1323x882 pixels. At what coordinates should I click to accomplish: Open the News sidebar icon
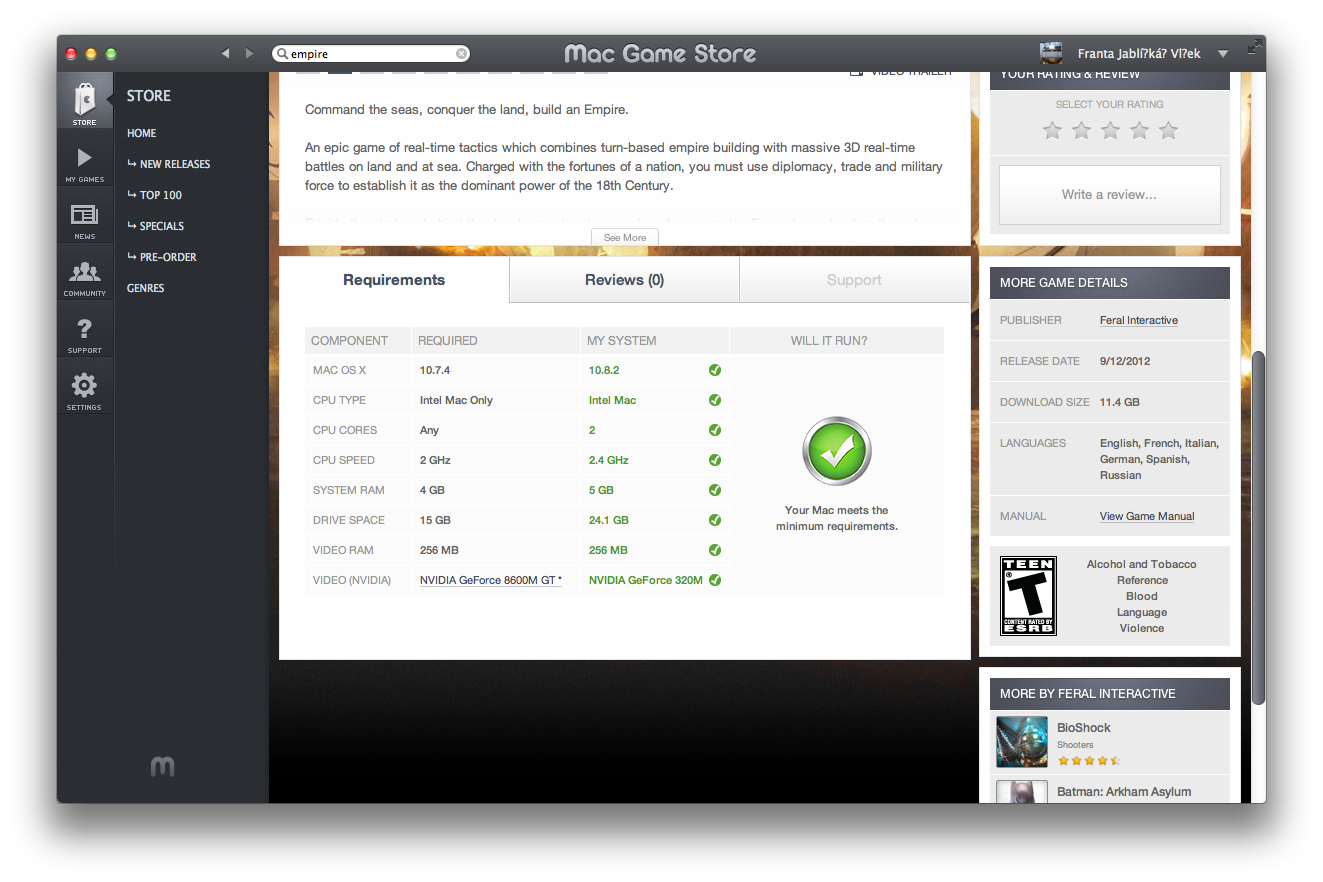click(85, 217)
